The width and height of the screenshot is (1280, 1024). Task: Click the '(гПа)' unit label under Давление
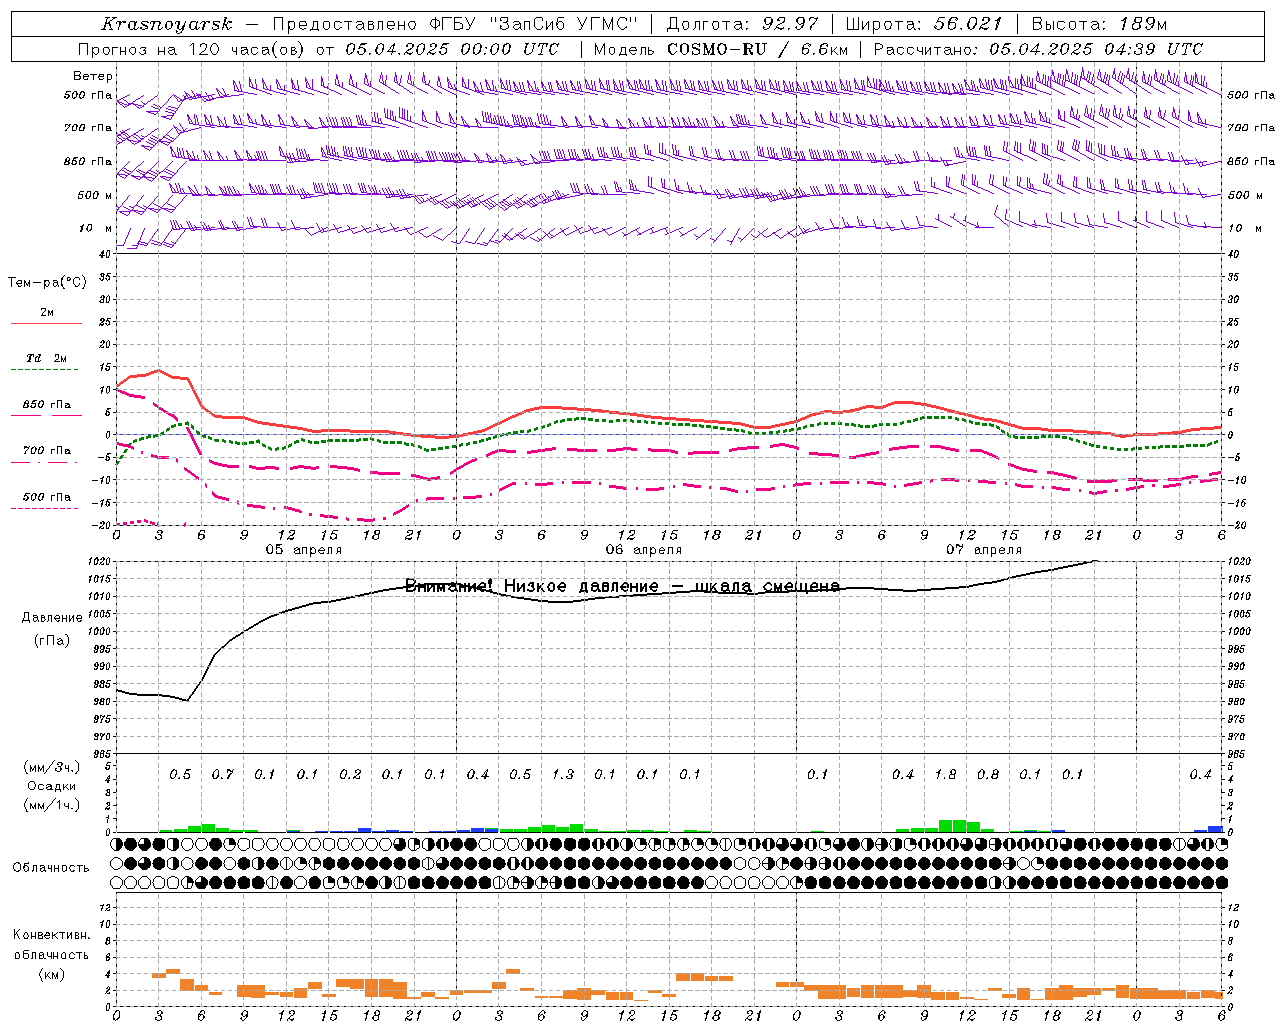(x=51, y=641)
